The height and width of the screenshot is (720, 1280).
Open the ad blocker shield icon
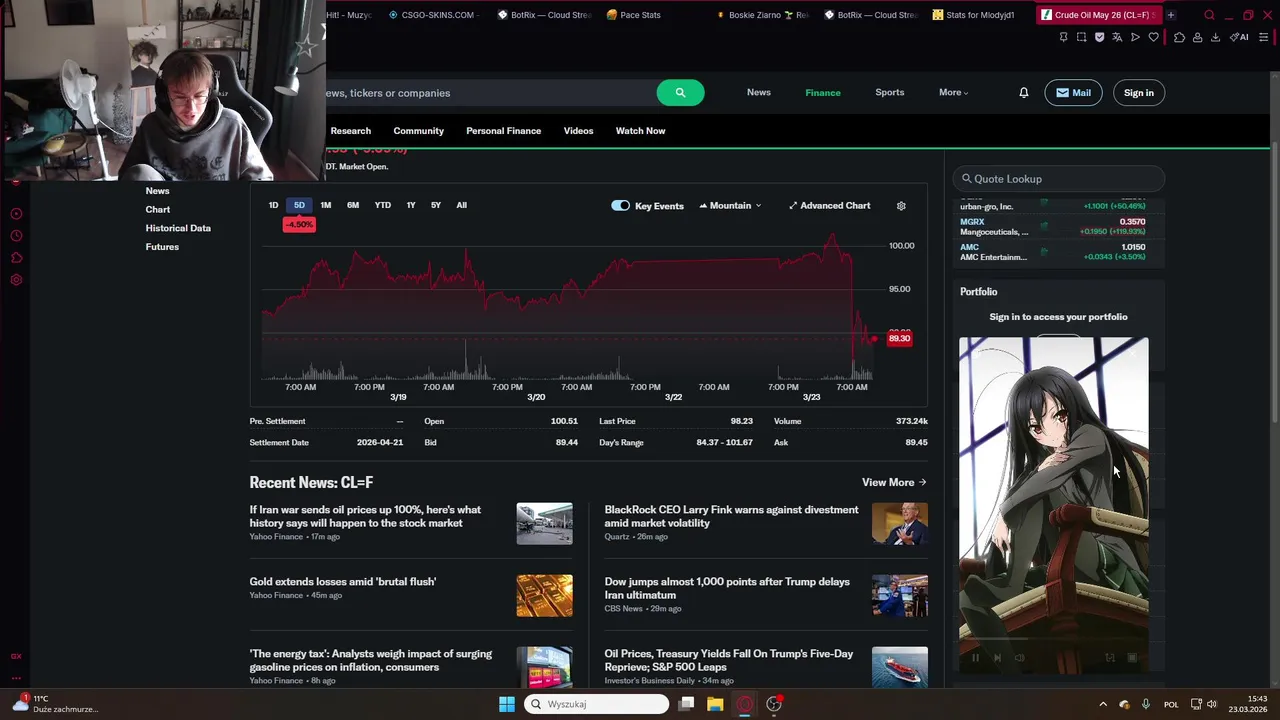pos(1099,37)
